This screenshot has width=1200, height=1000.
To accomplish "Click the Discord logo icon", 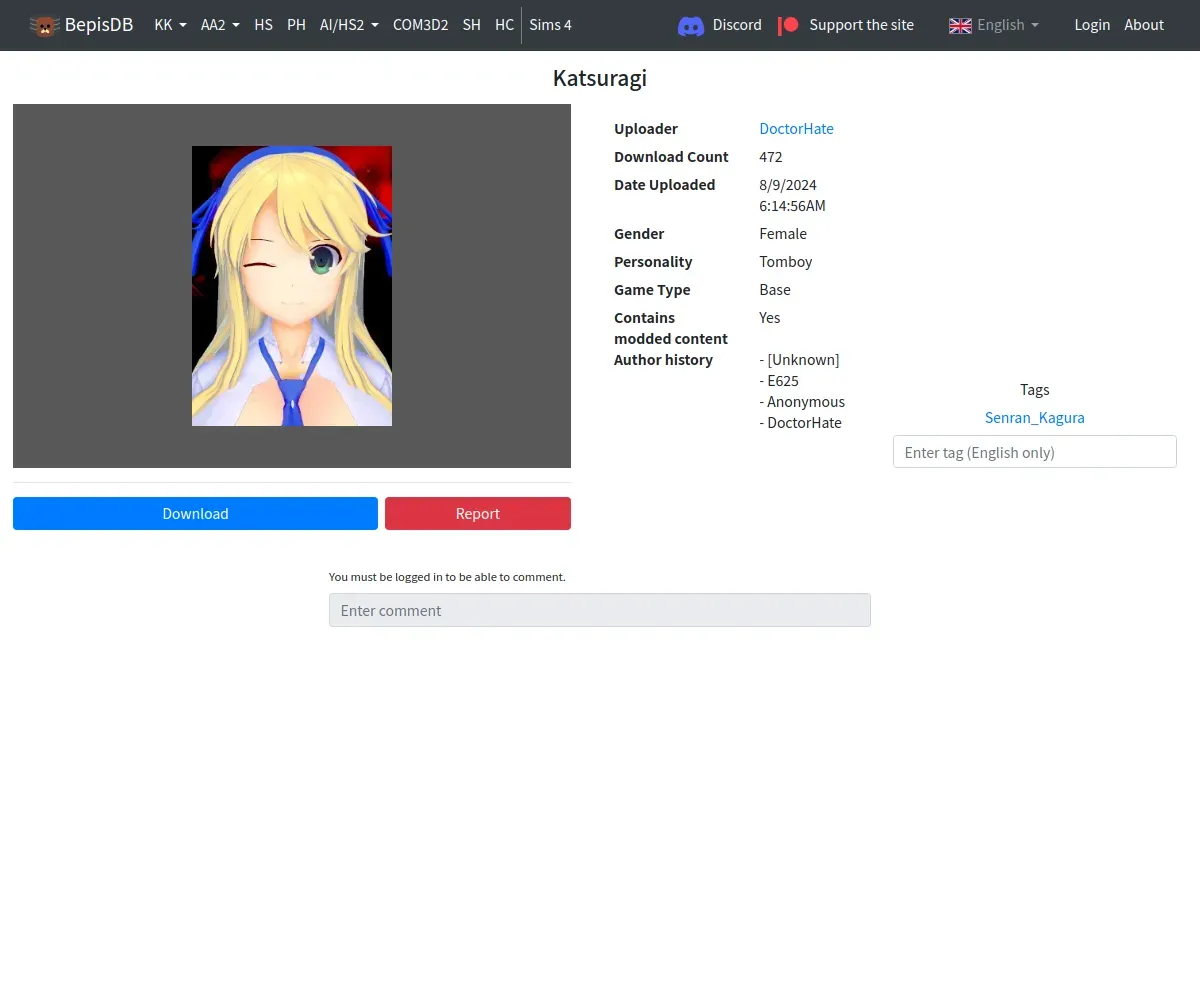I will point(691,25).
